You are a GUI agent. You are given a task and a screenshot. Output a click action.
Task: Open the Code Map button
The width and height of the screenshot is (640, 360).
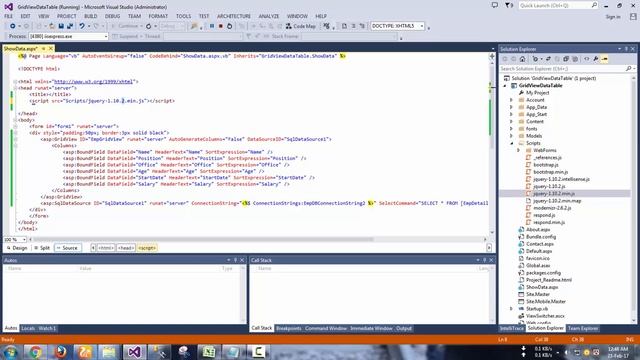(x=301, y=26)
